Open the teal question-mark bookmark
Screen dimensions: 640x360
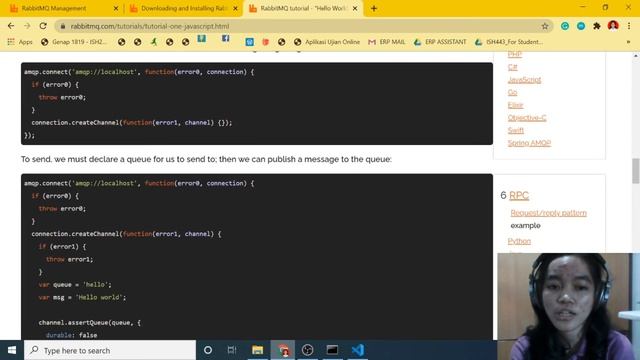[x=202, y=38]
